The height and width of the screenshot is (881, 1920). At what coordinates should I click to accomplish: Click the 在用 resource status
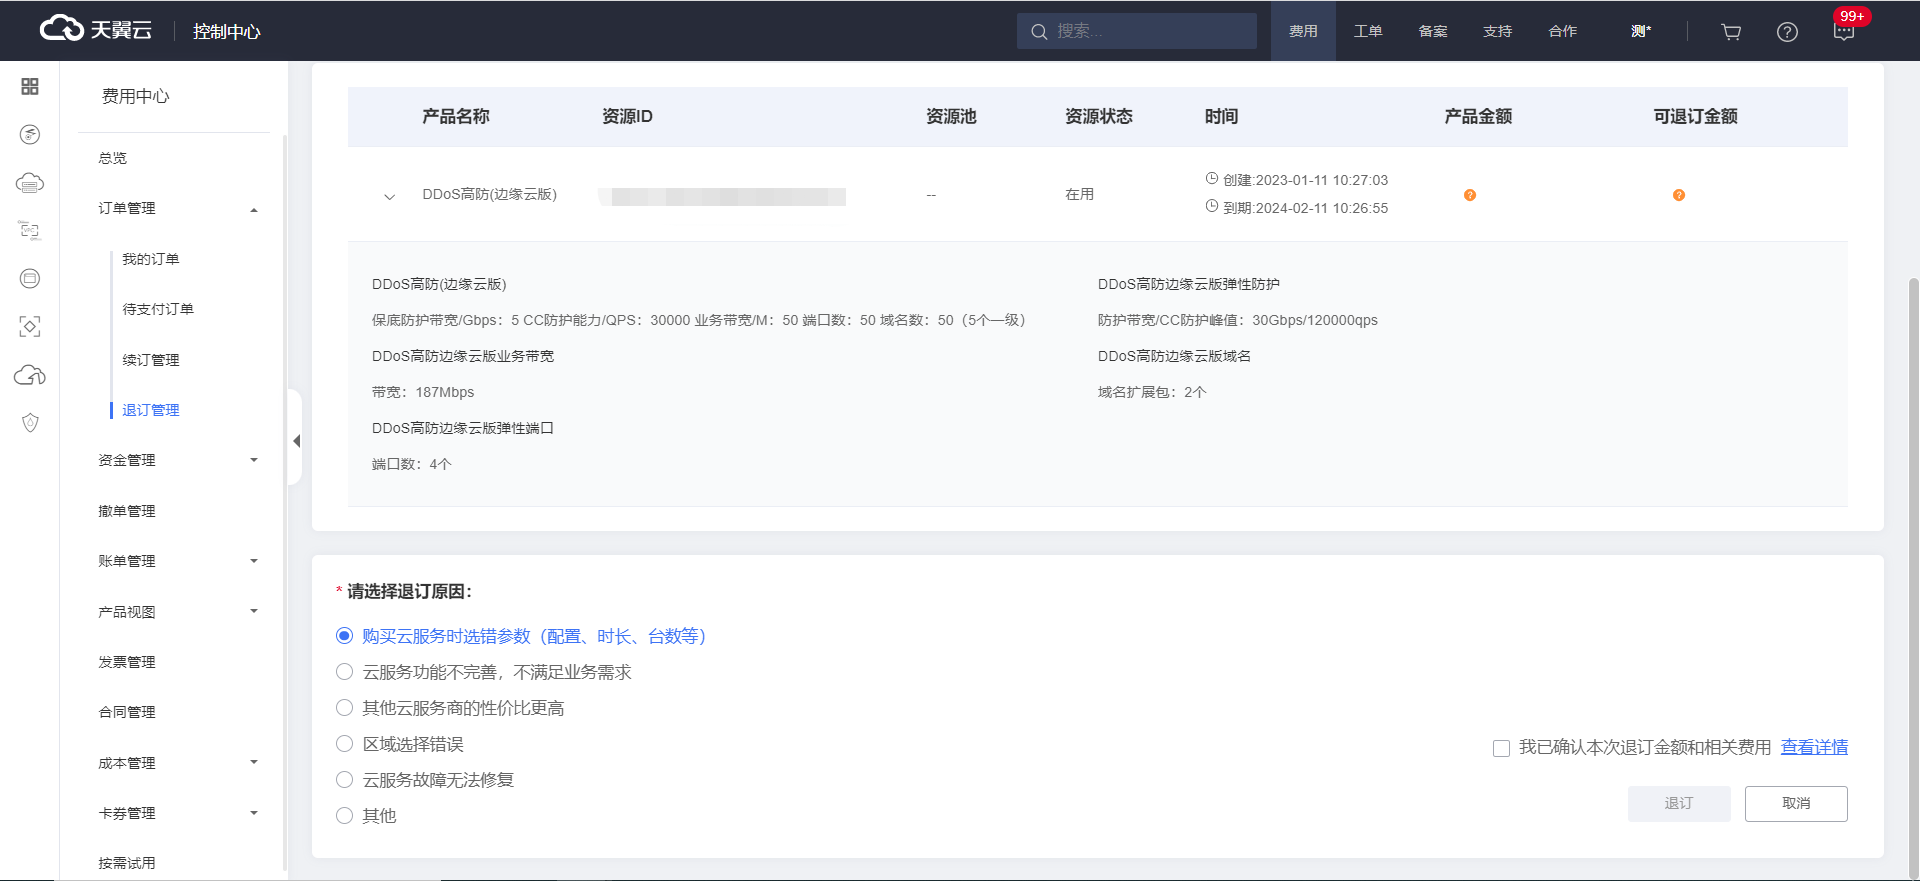coord(1080,194)
